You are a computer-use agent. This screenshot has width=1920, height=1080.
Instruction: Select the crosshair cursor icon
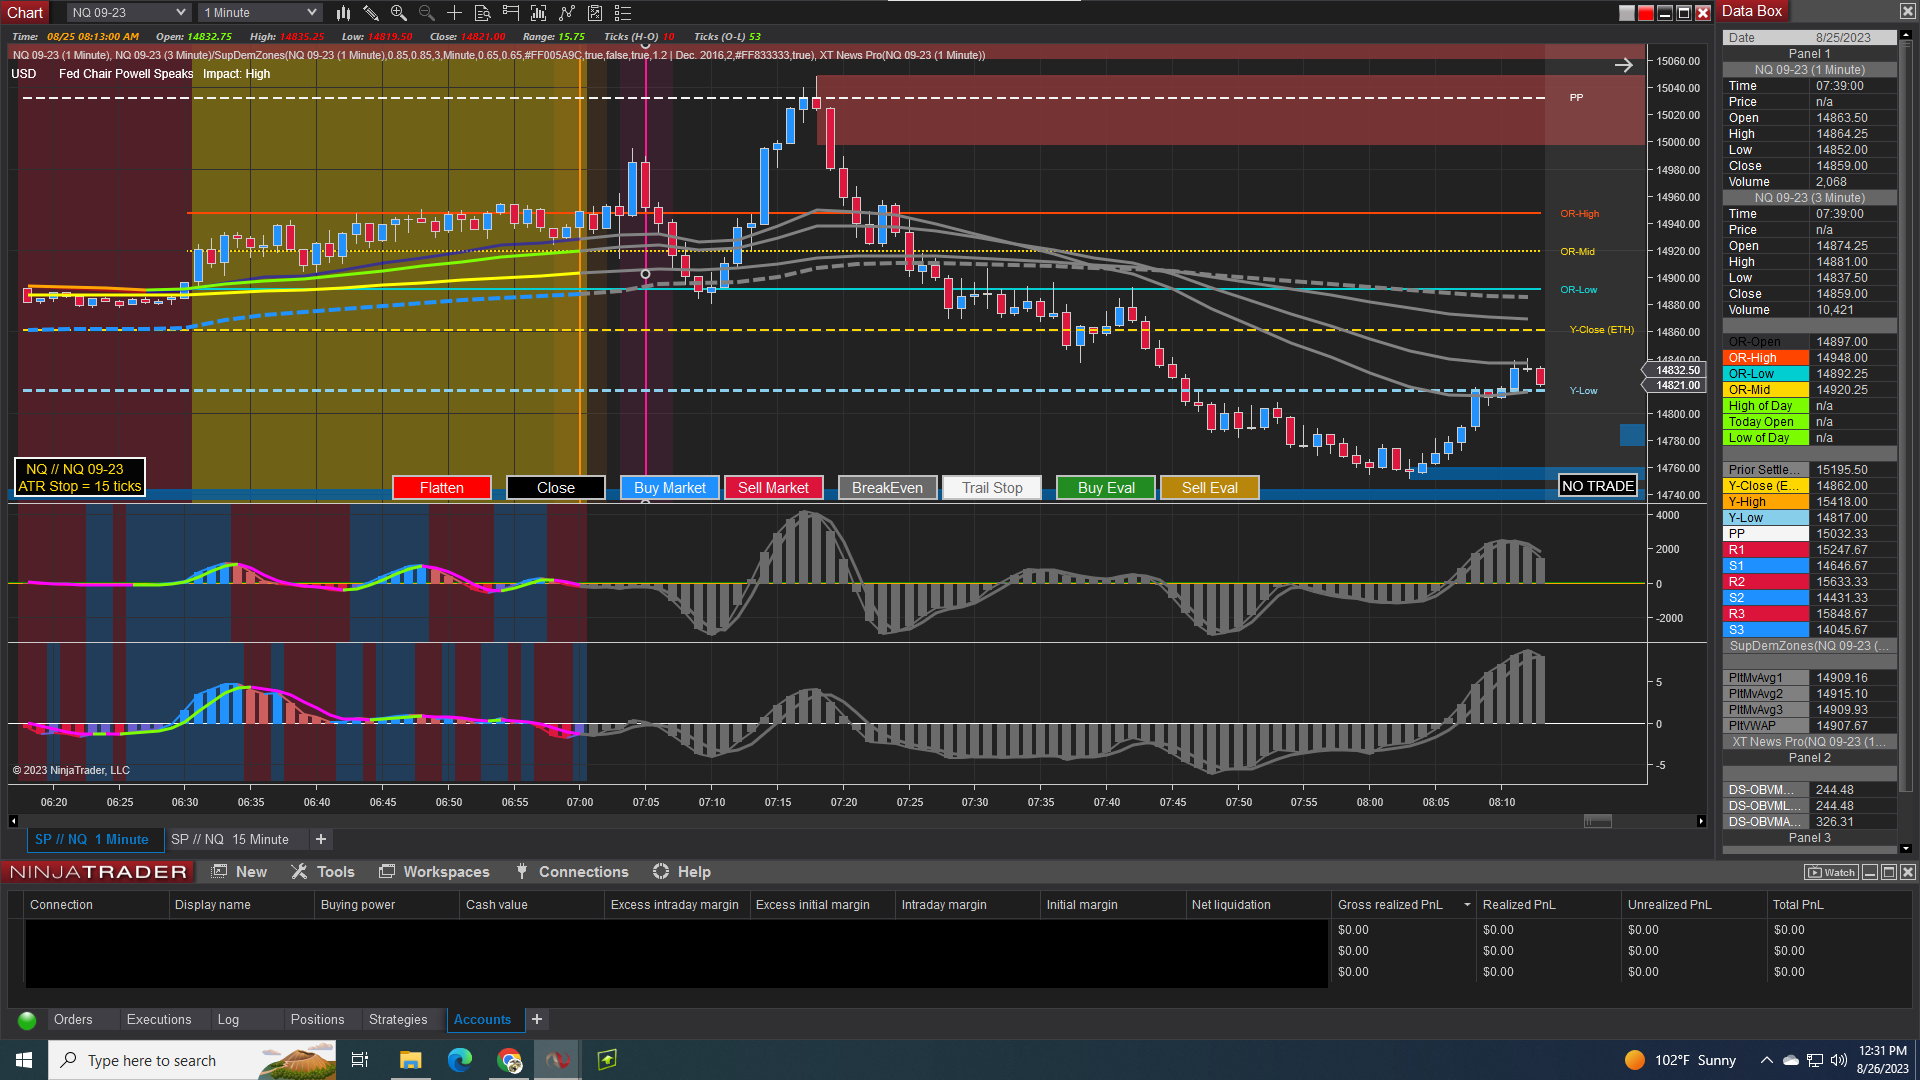point(454,13)
